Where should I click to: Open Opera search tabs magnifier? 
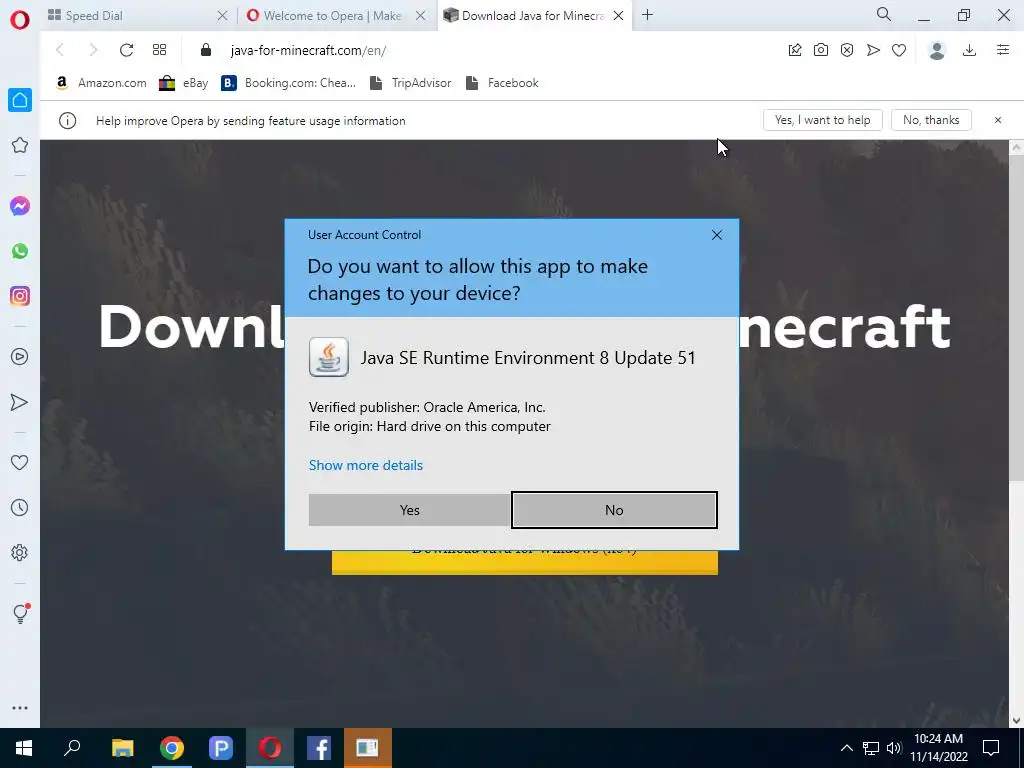[x=884, y=14]
